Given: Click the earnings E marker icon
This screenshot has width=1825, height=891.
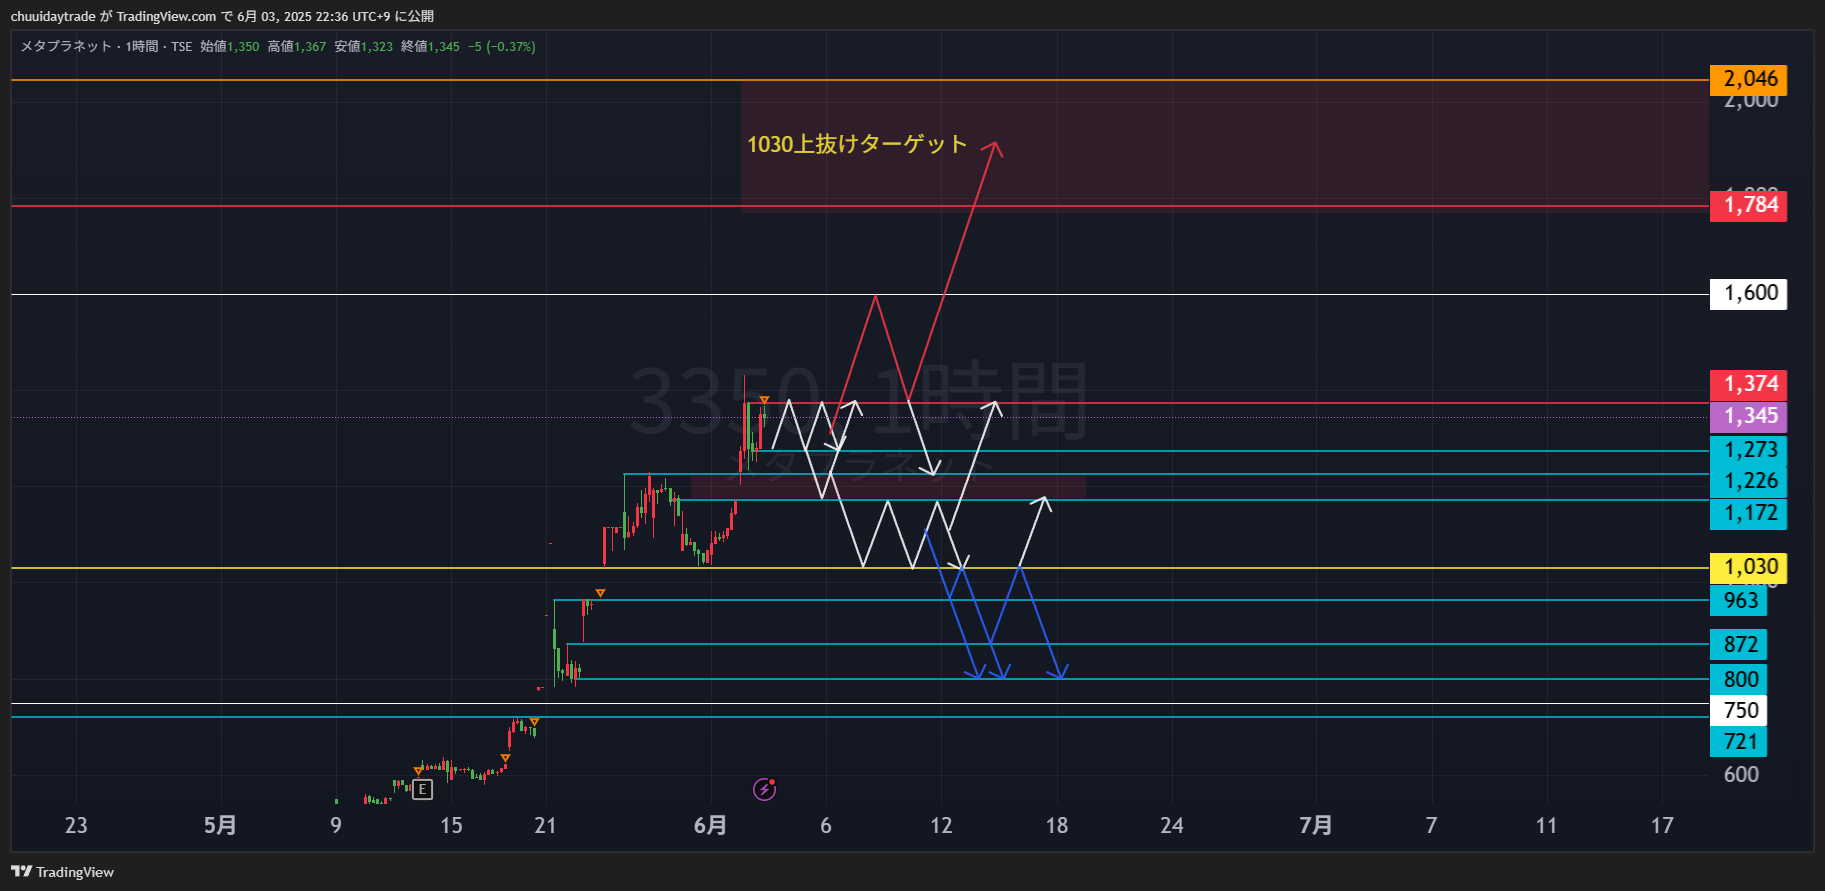Looking at the screenshot, I should coord(423,790).
